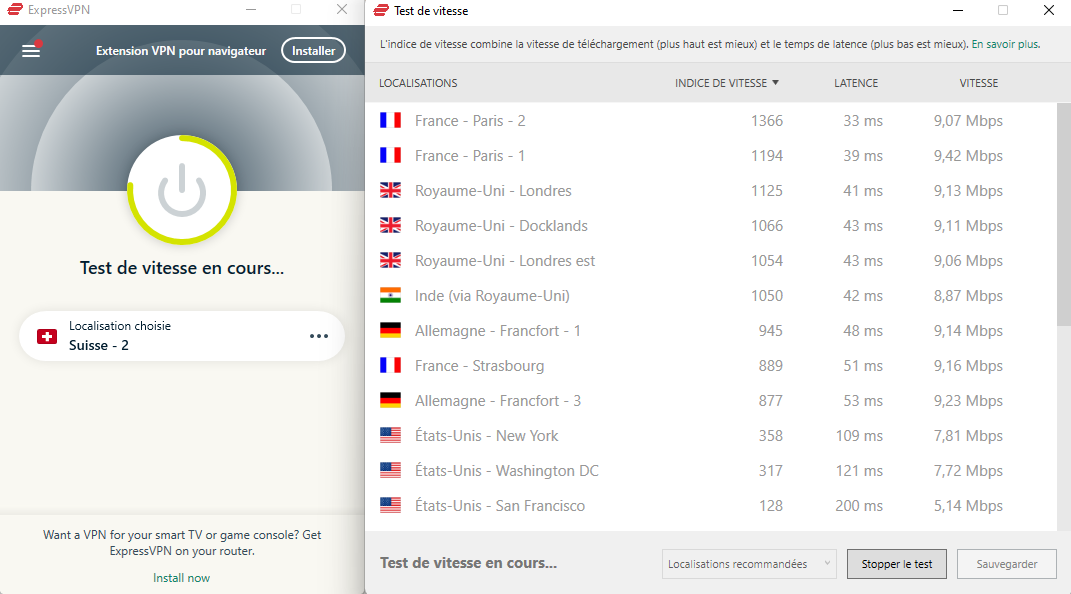Select Royaume-Uni - Londres row
The height and width of the screenshot is (594, 1071).
pos(711,190)
